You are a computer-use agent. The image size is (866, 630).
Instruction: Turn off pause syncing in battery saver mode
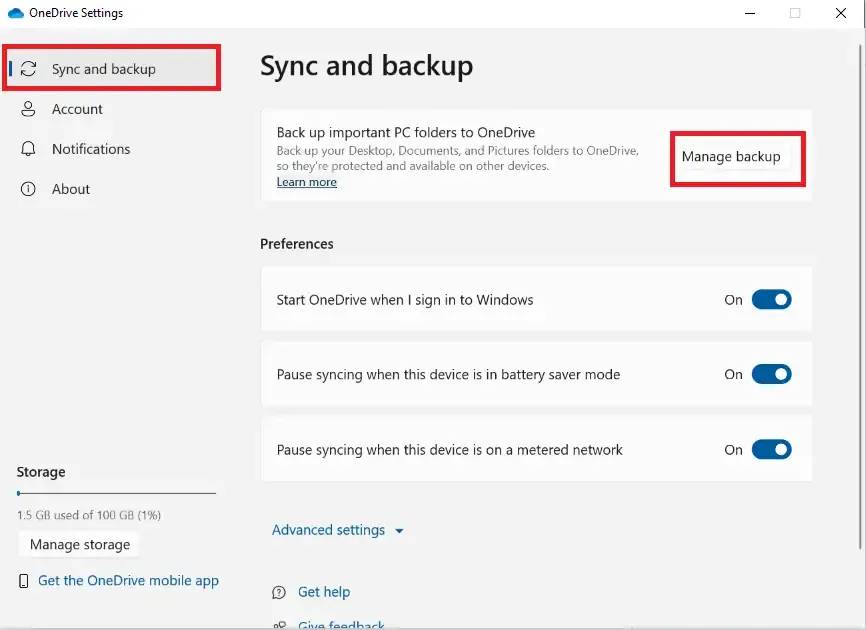coord(771,374)
